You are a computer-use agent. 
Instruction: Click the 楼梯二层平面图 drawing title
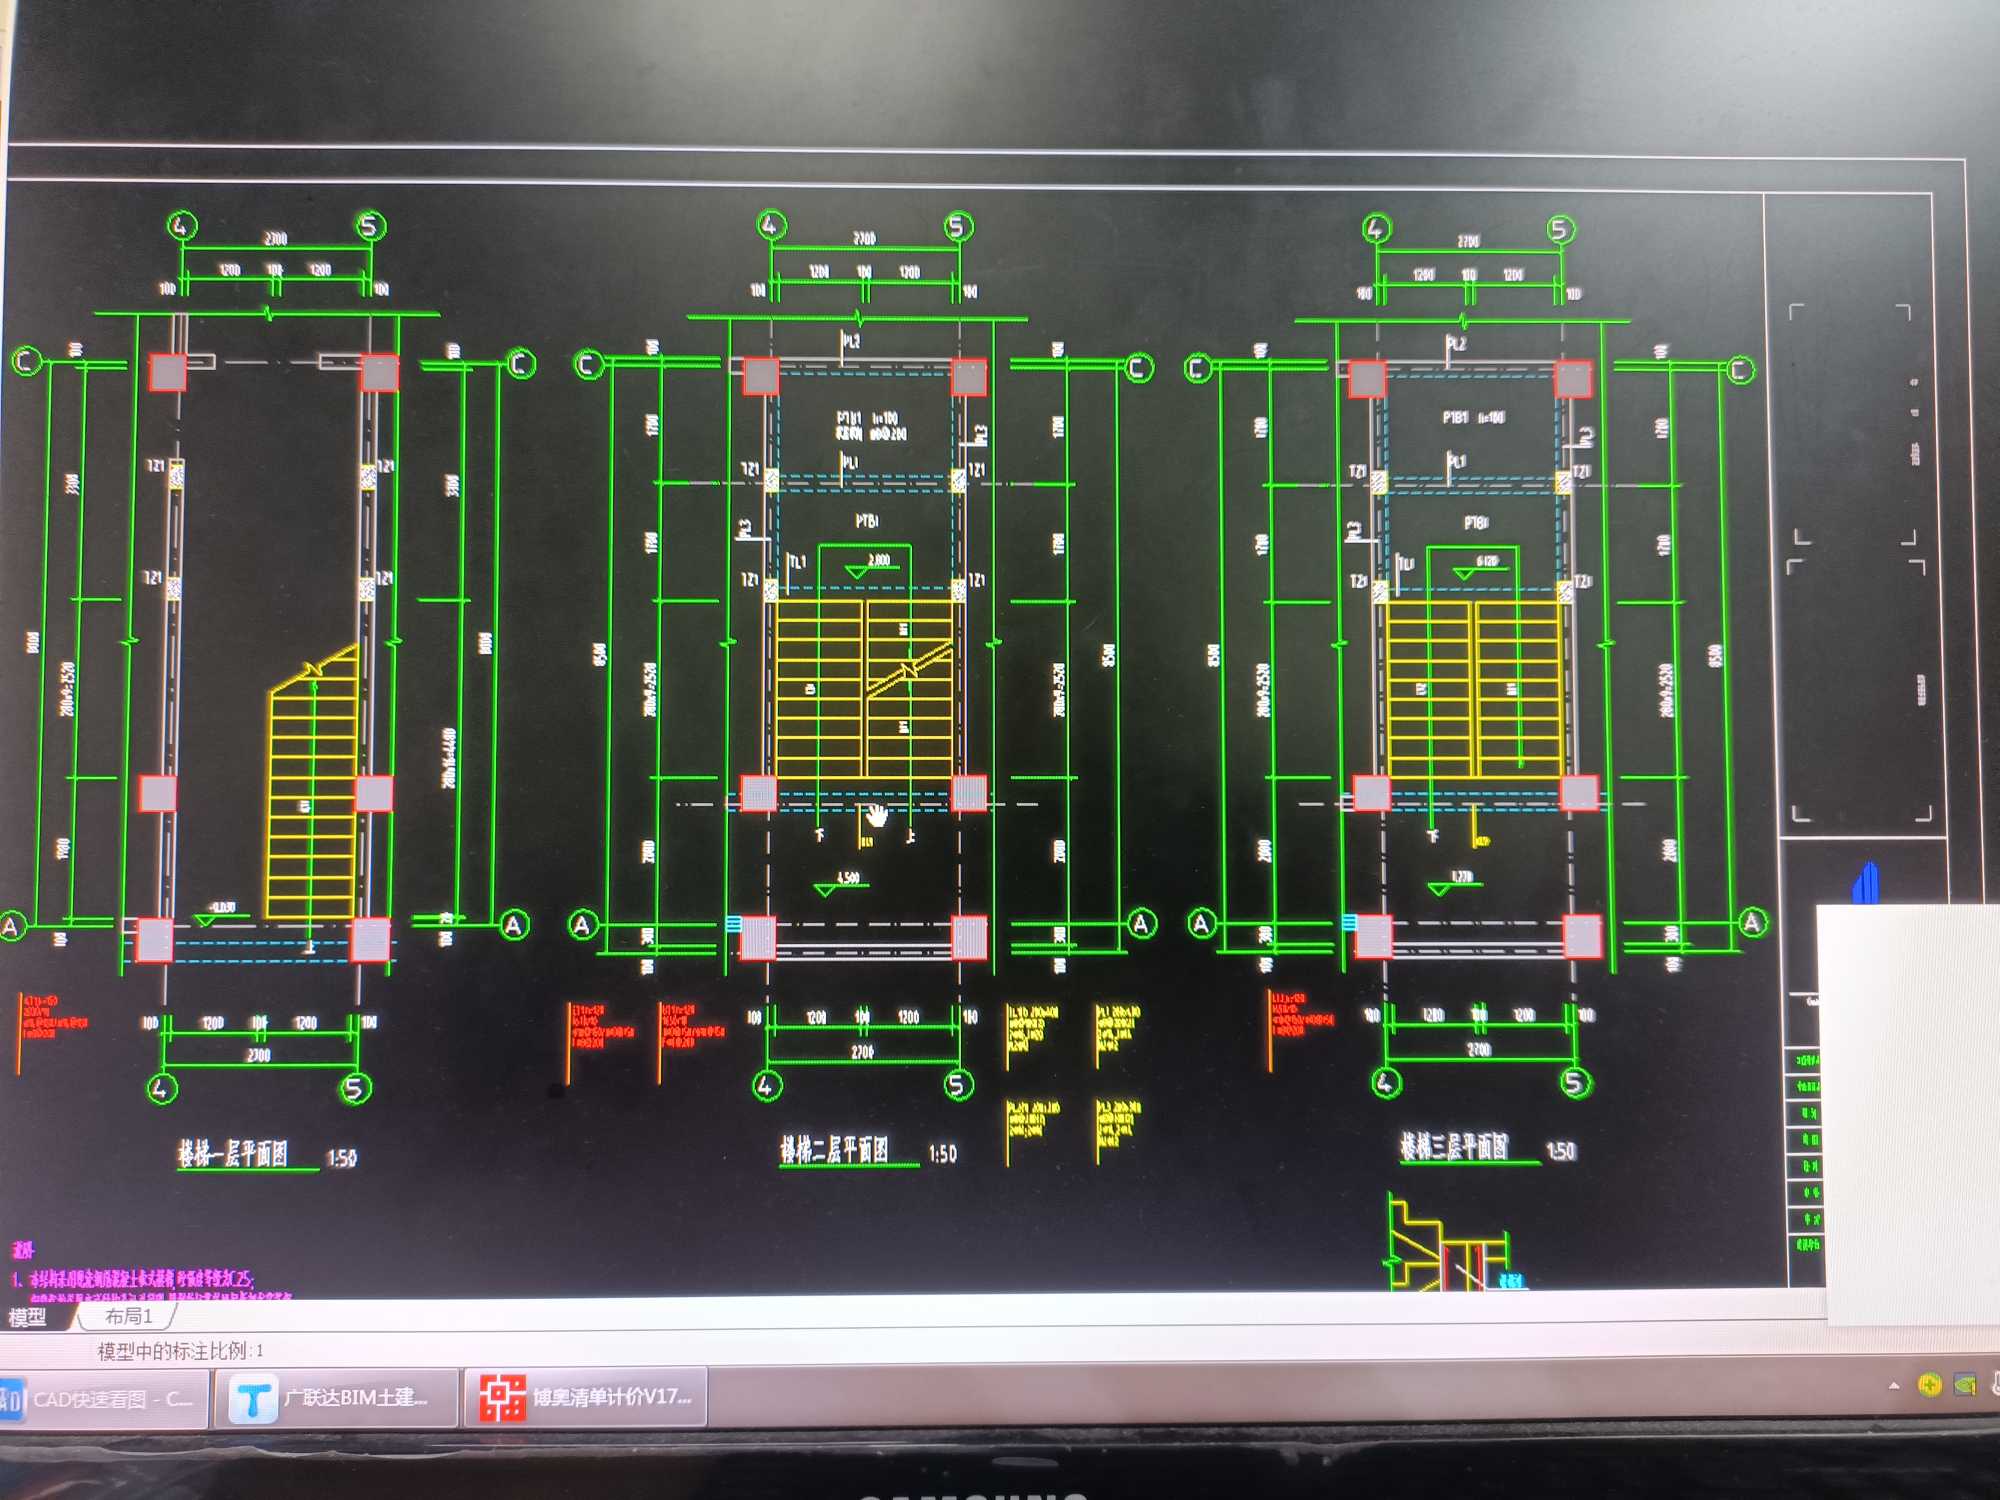tap(835, 1150)
